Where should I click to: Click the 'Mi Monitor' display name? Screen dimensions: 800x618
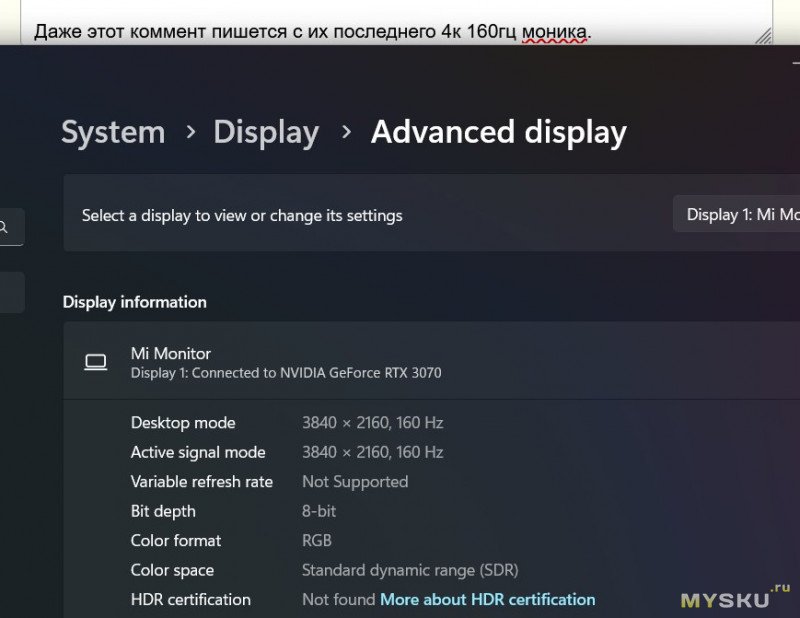pyautogui.click(x=170, y=353)
